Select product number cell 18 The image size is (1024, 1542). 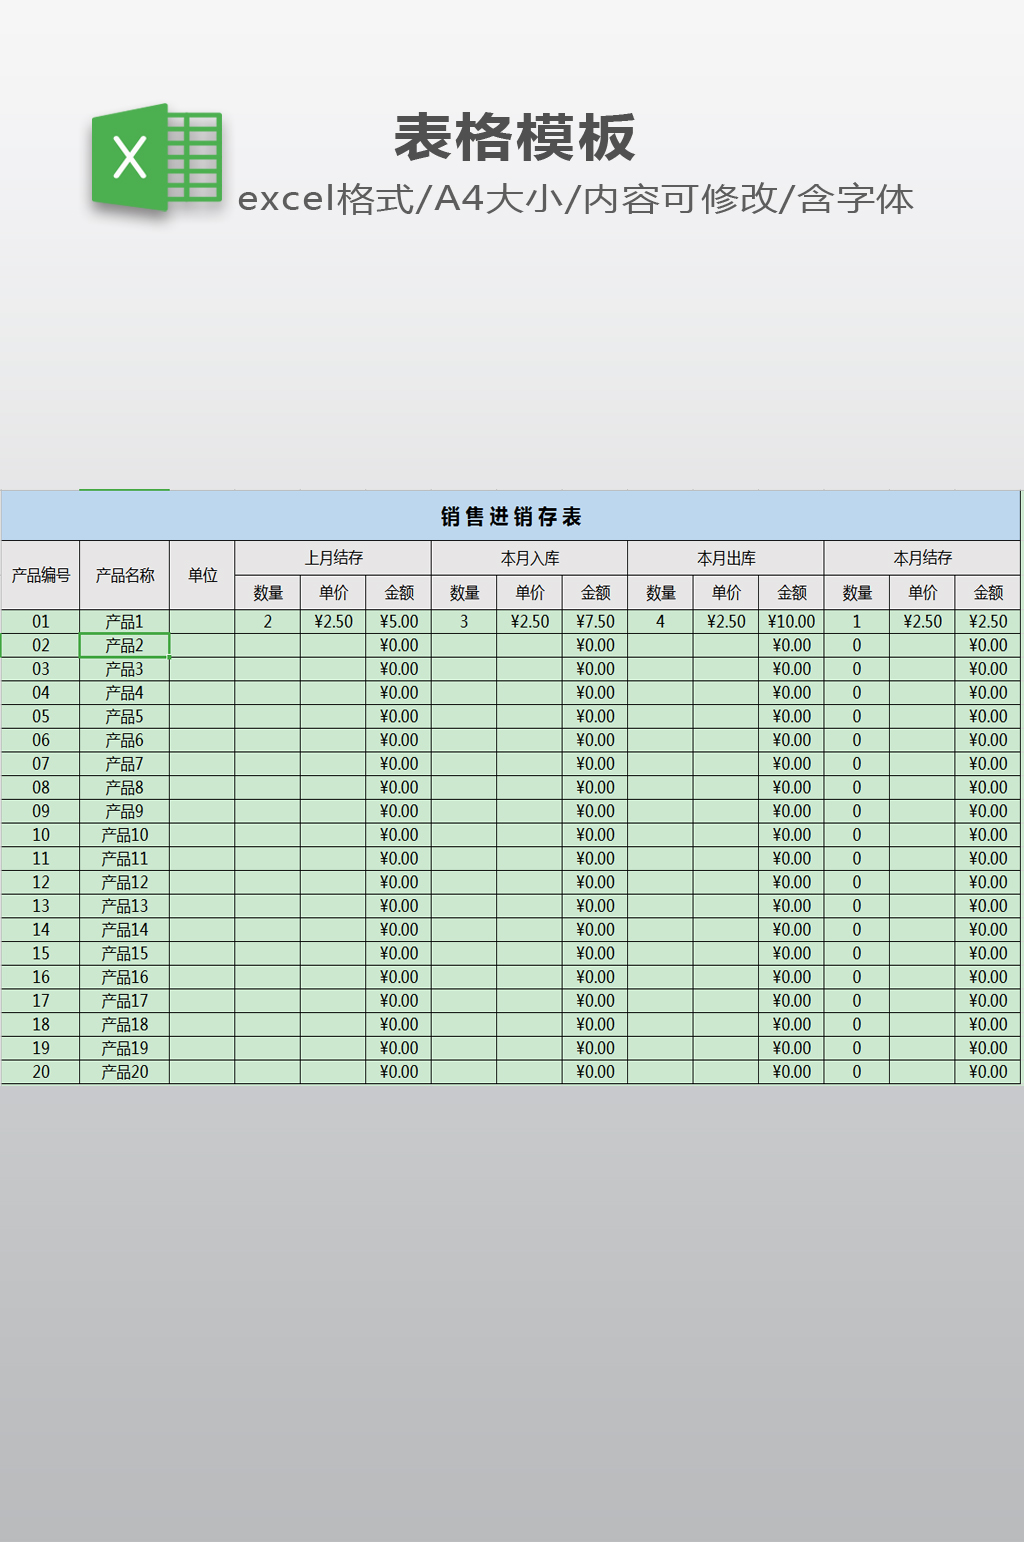click(41, 1025)
